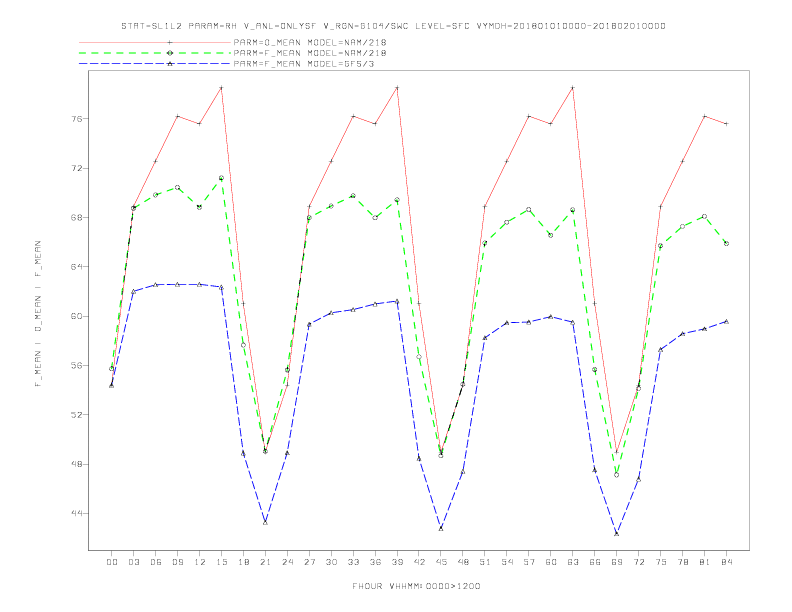
Task: Click y-axis tick label 56
Action: pos(78,366)
